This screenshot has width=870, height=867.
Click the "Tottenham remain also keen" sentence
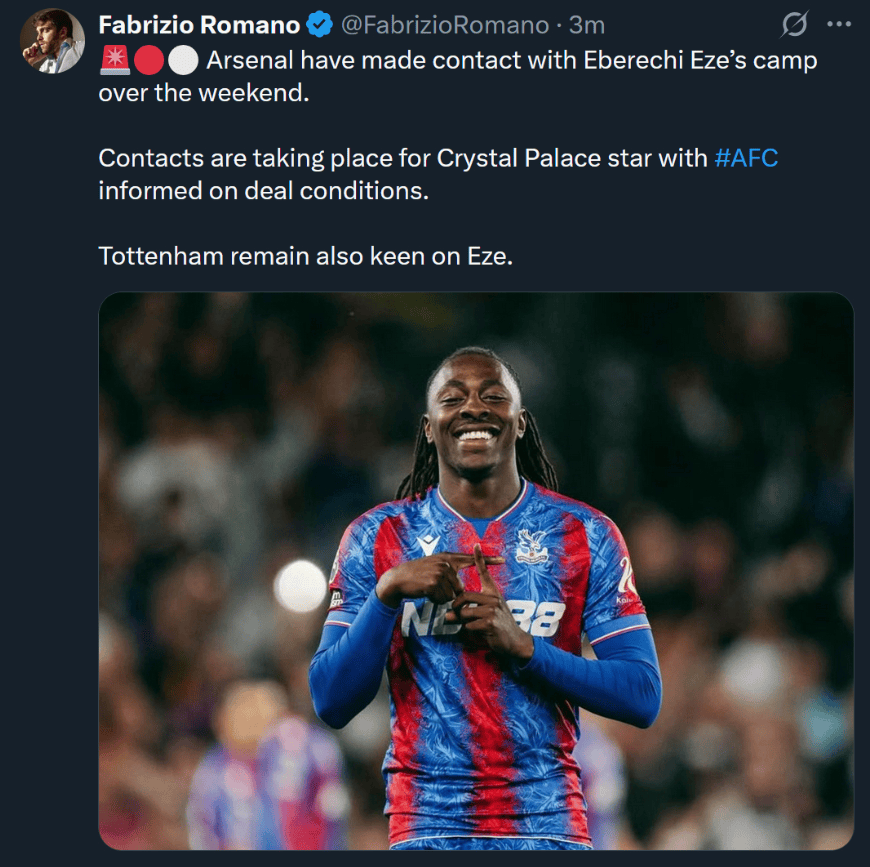coord(305,255)
